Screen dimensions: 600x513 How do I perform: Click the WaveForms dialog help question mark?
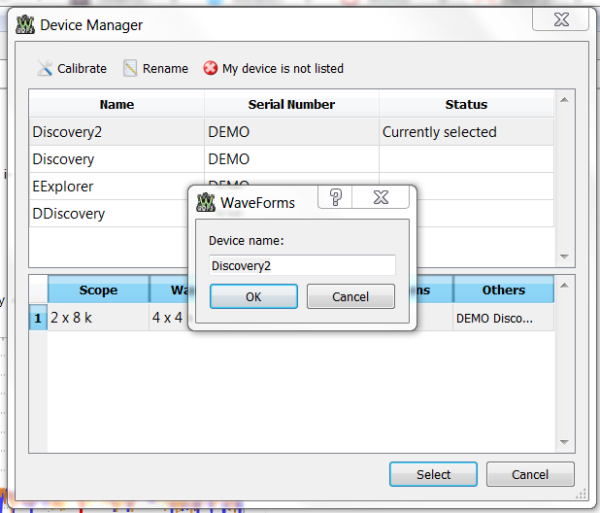pyautogui.click(x=335, y=197)
